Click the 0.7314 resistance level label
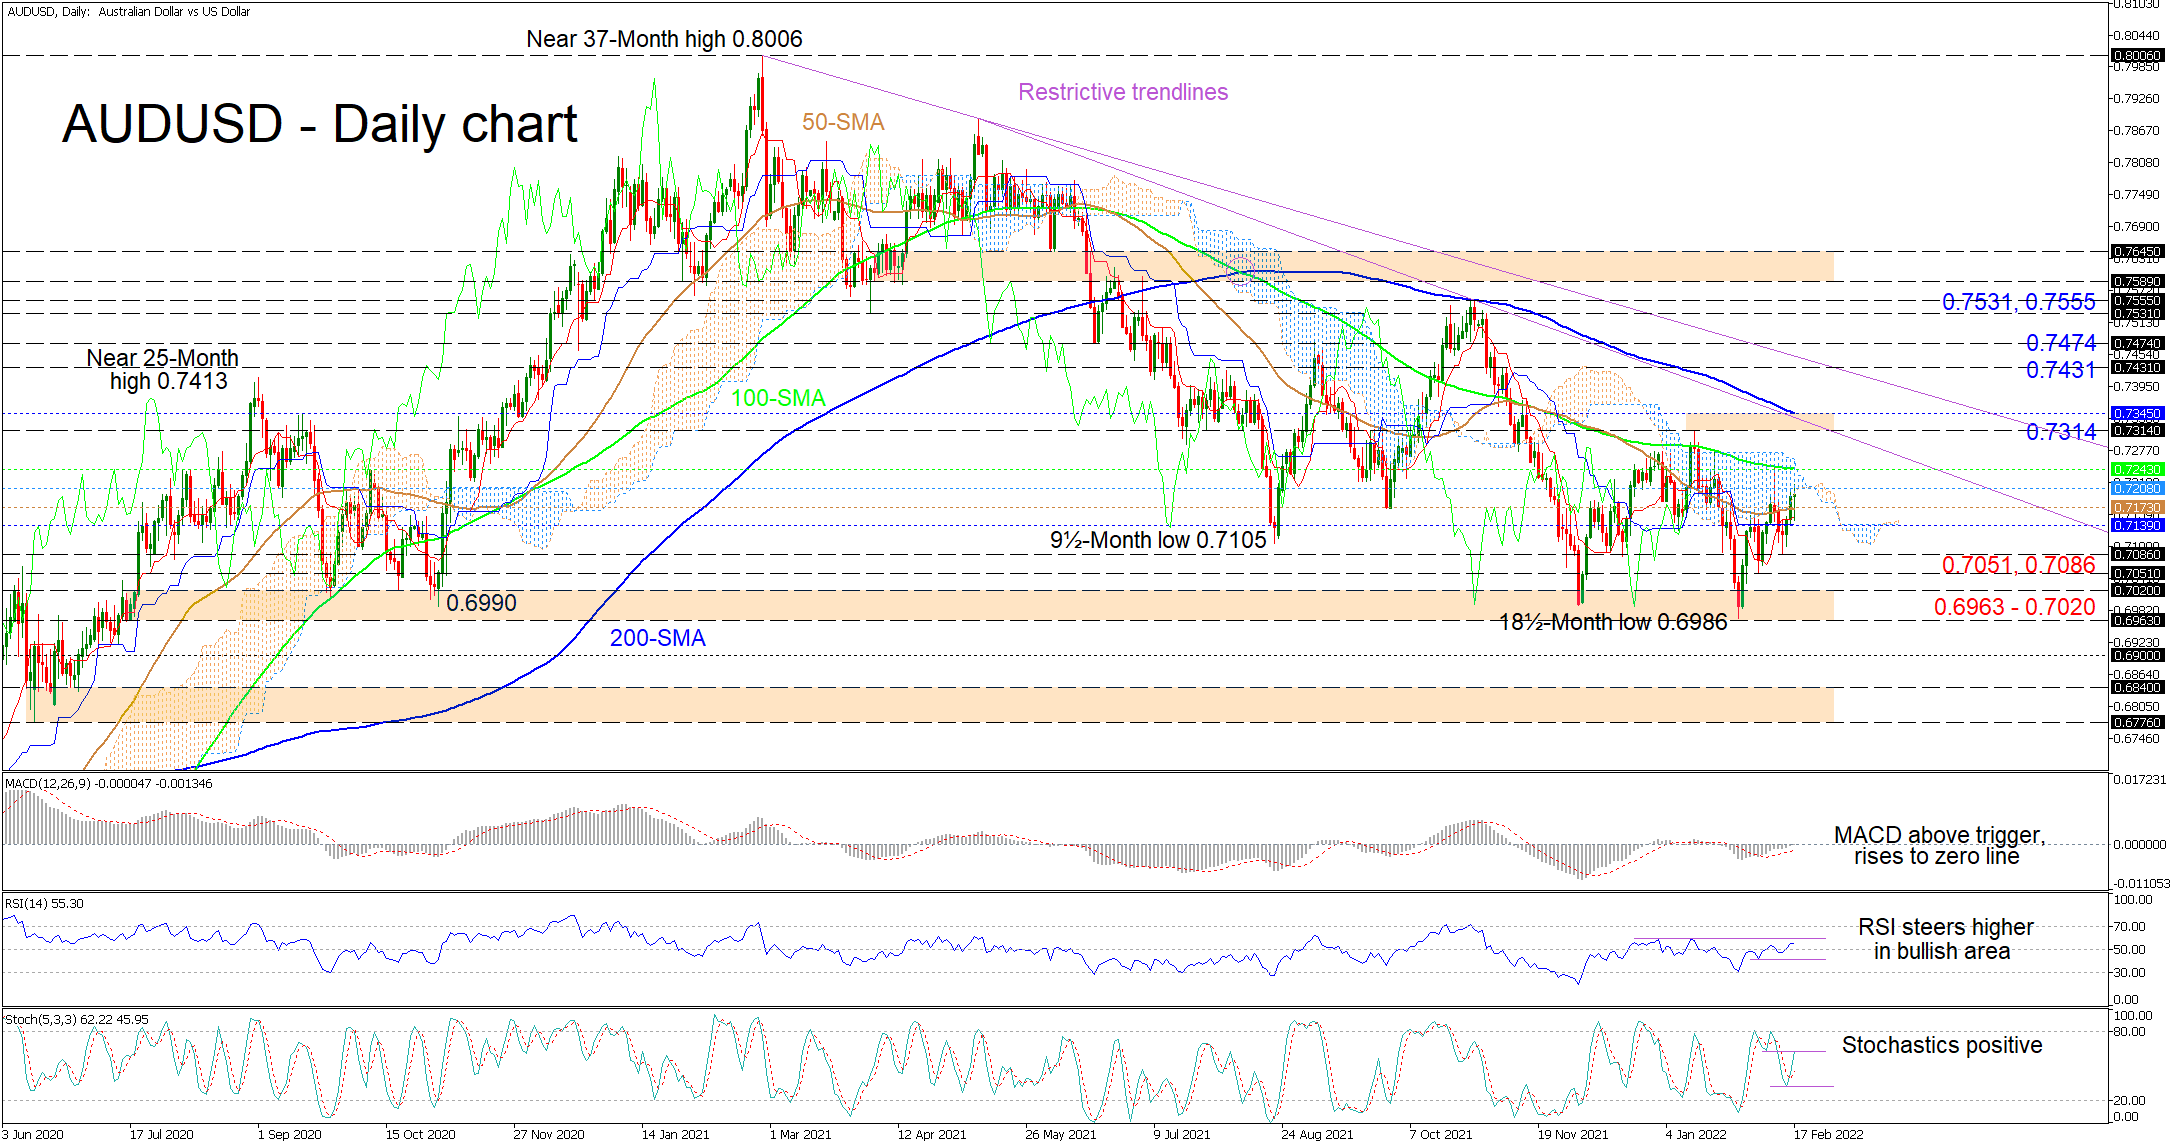 [x=2060, y=432]
